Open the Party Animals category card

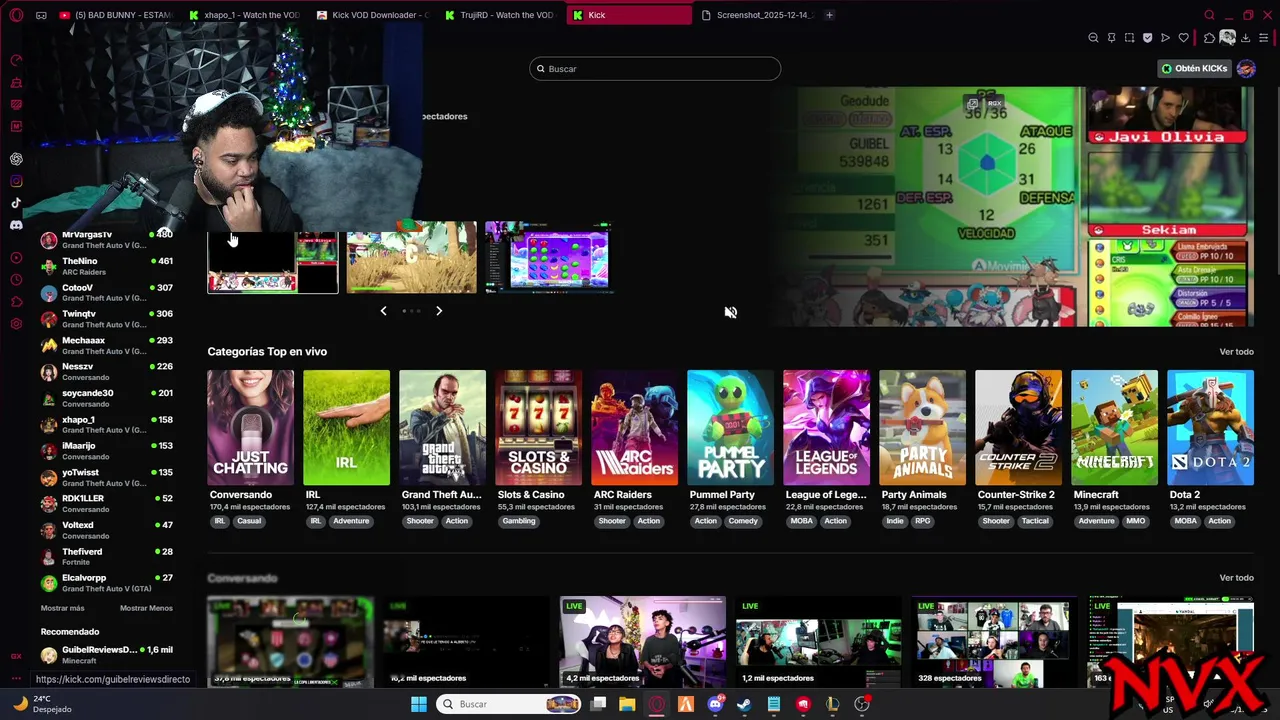tap(922, 428)
